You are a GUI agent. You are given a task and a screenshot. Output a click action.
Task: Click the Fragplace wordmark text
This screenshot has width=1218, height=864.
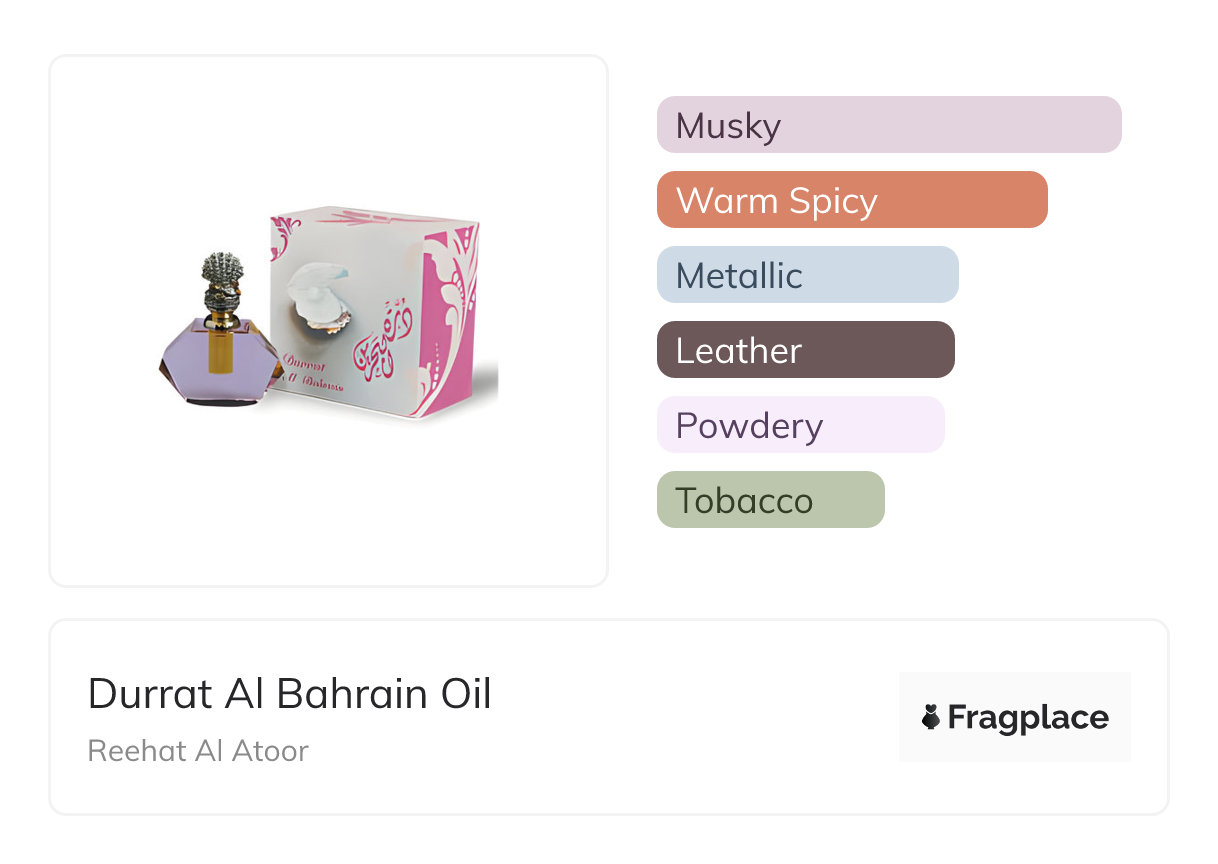point(1027,718)
